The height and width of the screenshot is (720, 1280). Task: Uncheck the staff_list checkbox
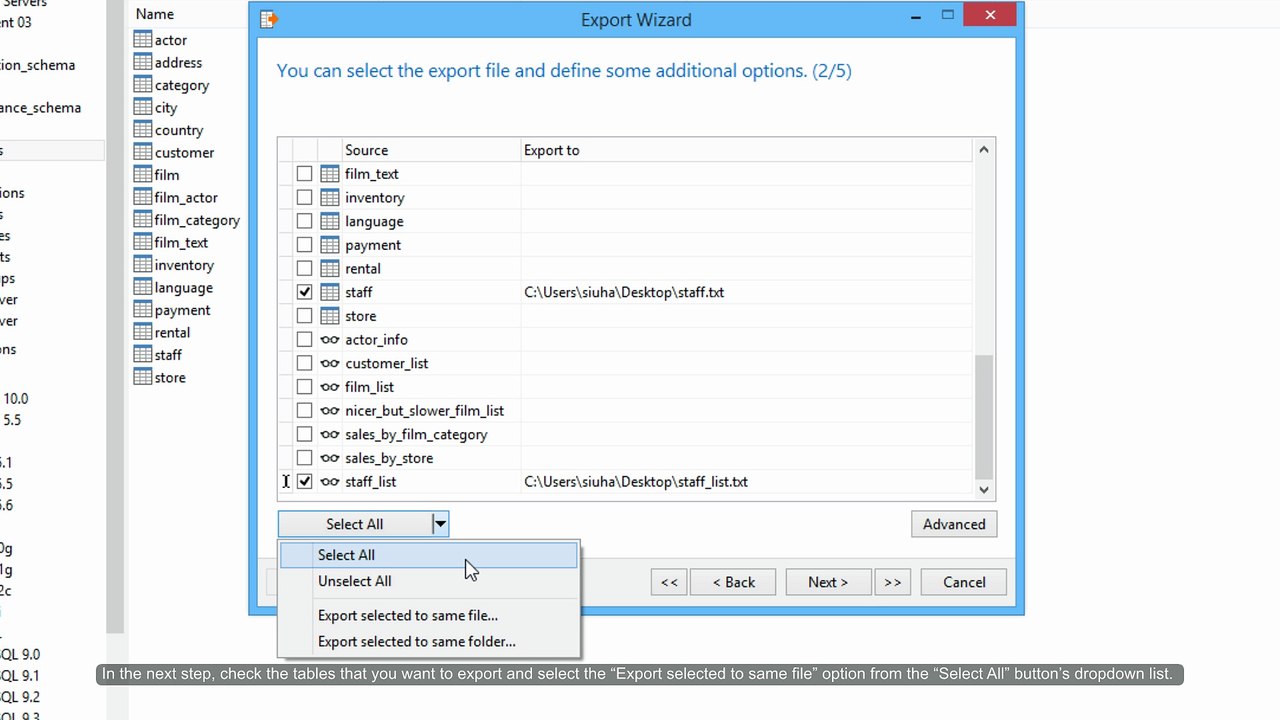click(x=305, y=482)
